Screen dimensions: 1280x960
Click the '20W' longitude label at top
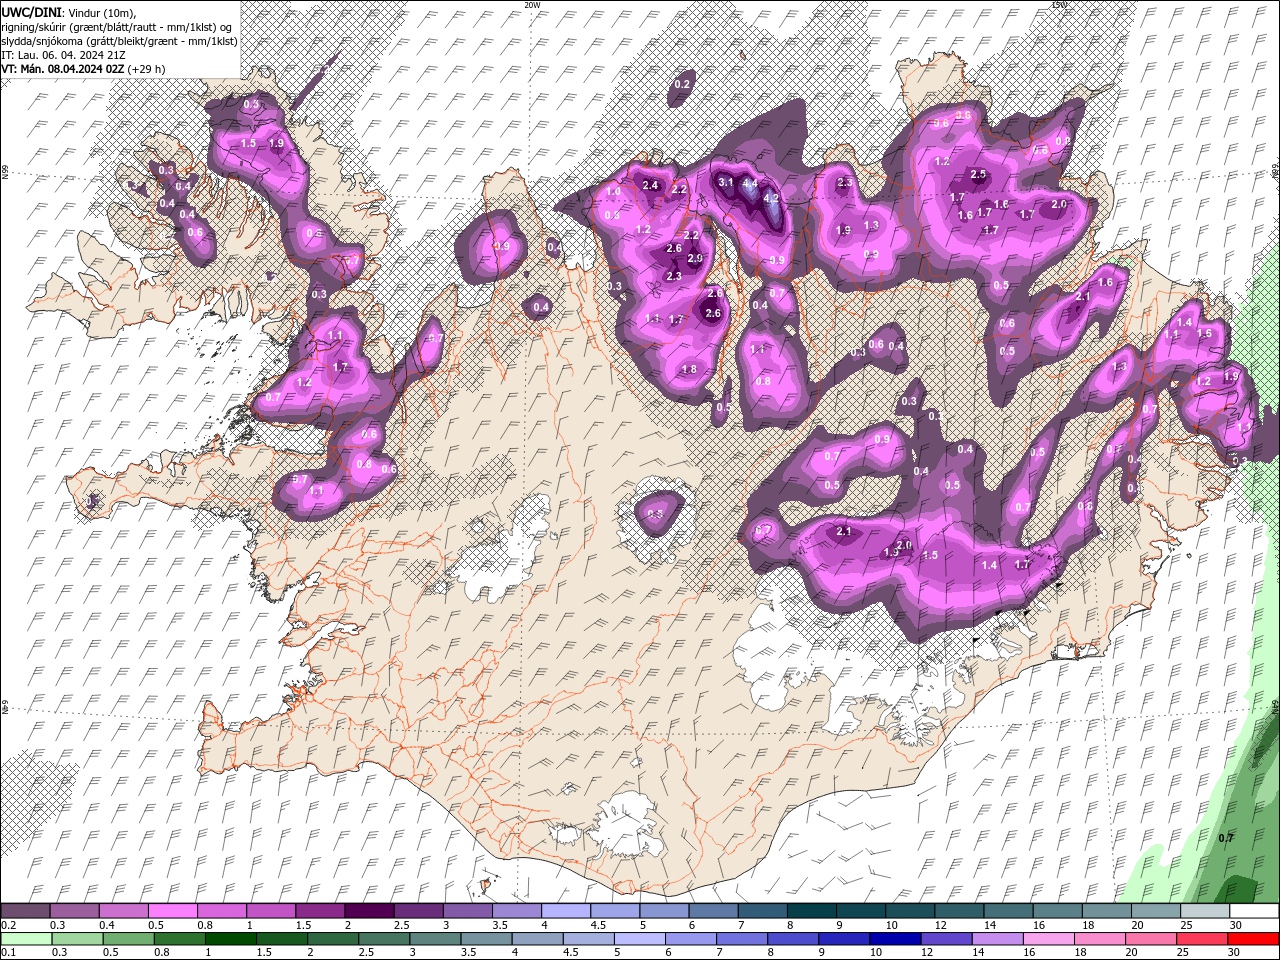(532, 4)
